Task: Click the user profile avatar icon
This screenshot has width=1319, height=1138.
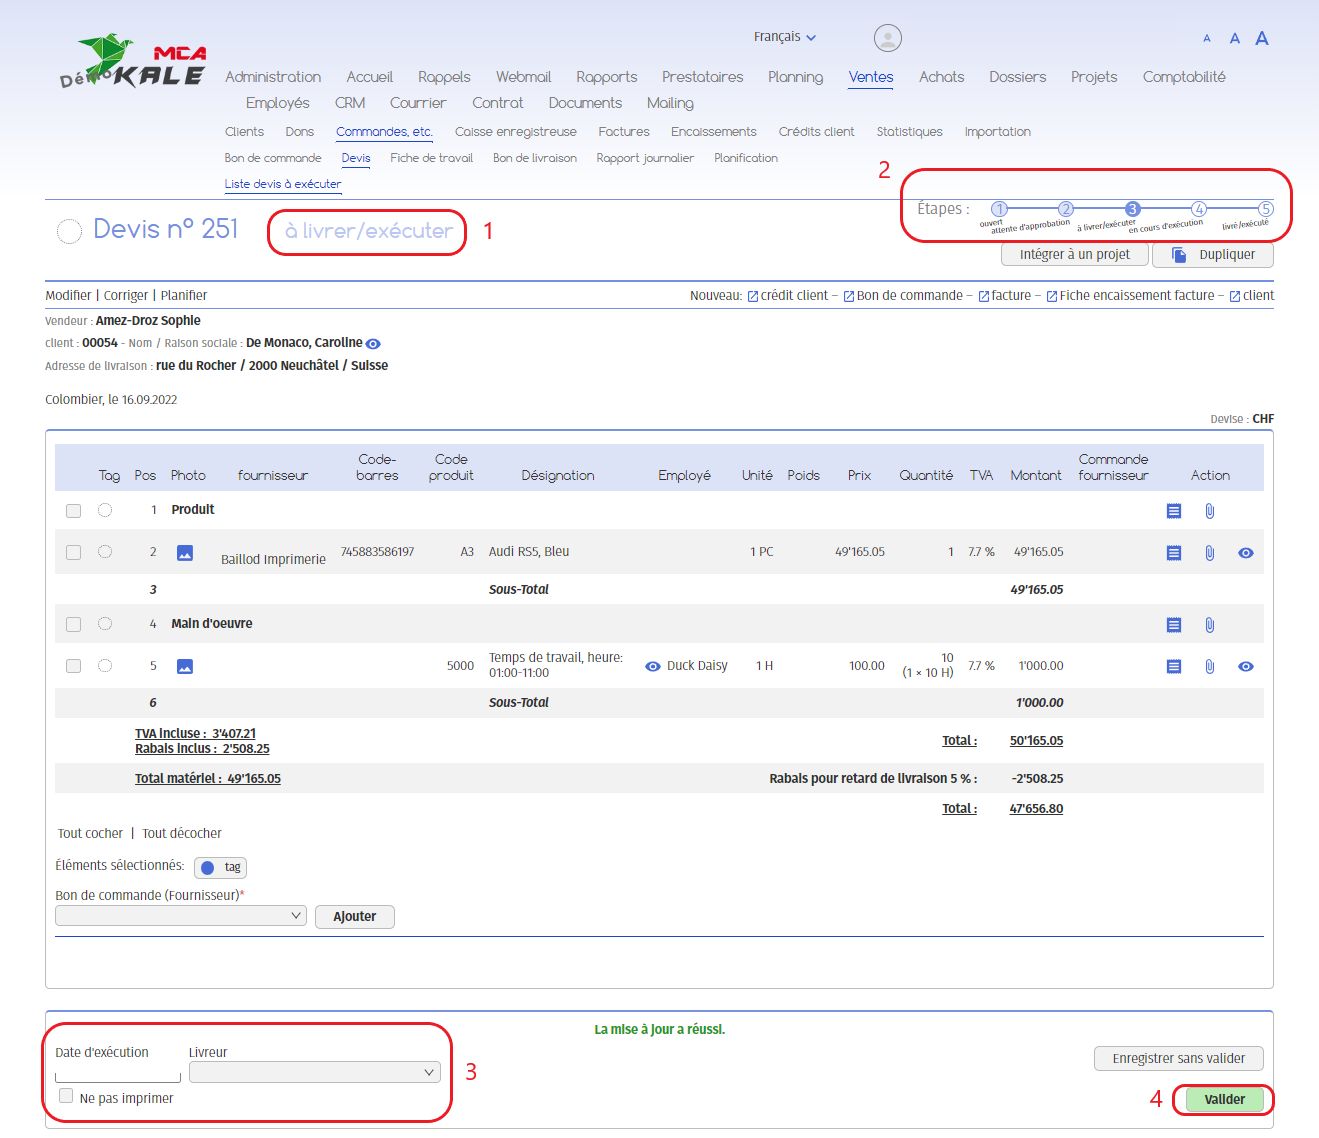Action: click(x=887, y=38)
